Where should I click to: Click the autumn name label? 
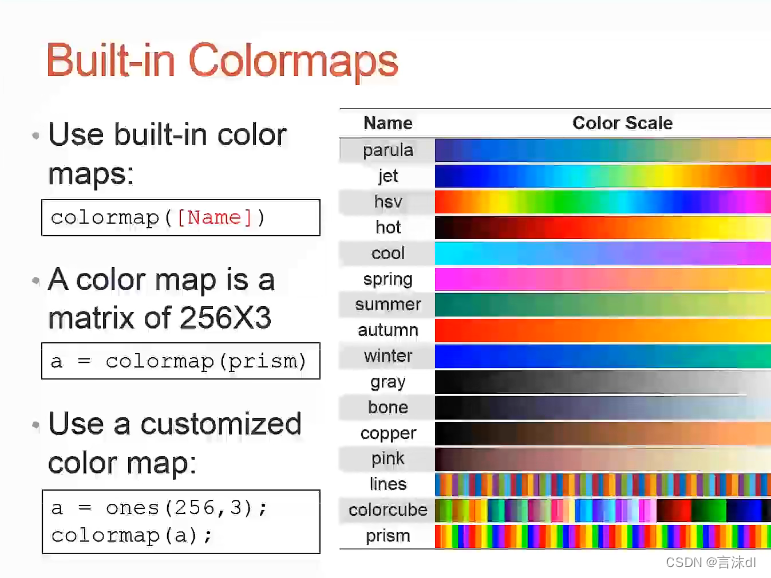(x=388, y=331)
